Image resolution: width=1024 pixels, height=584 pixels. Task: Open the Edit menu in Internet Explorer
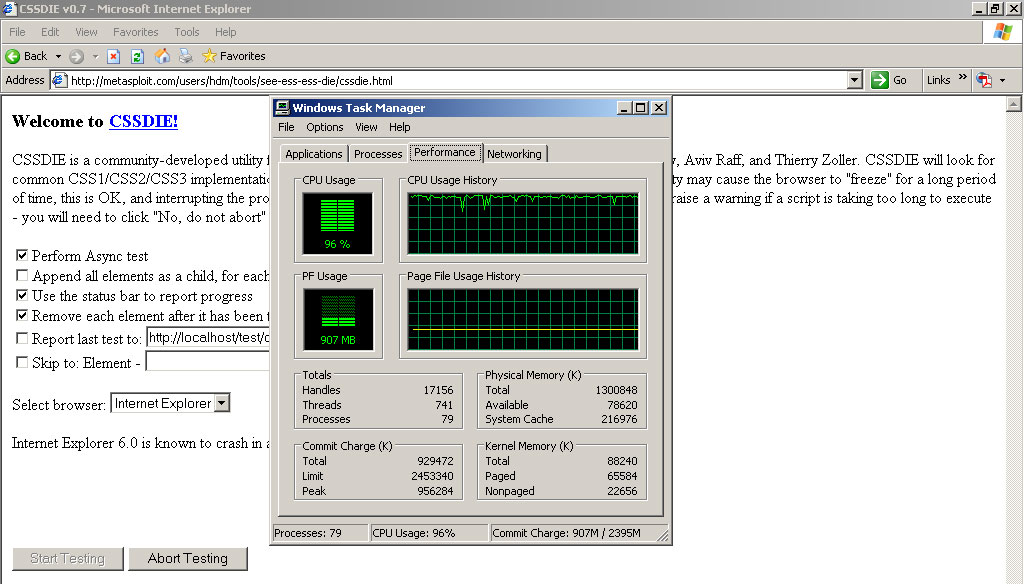(x=50, y=32)
